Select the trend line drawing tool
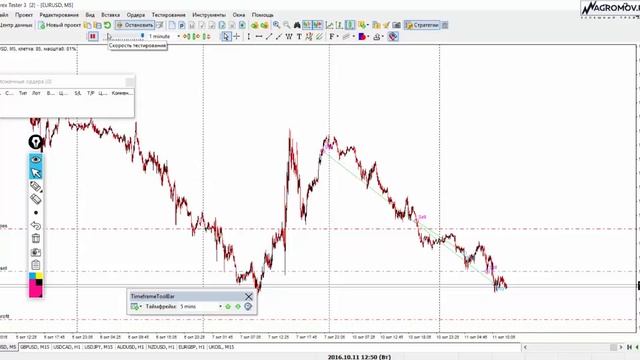 269,37
